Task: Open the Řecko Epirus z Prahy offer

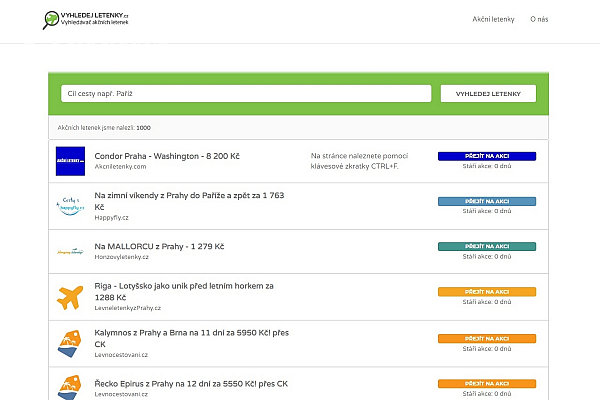Action: tap(191, 384)
